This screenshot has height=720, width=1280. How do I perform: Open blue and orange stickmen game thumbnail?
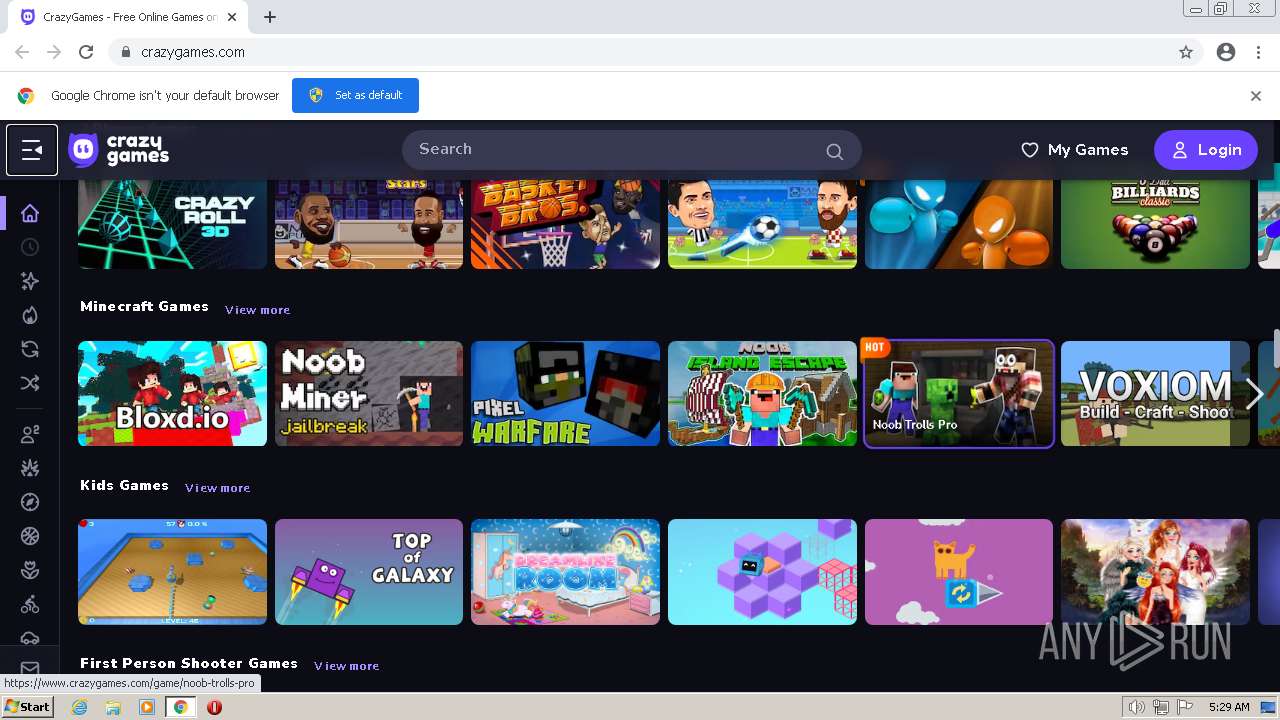coord(959,224)
